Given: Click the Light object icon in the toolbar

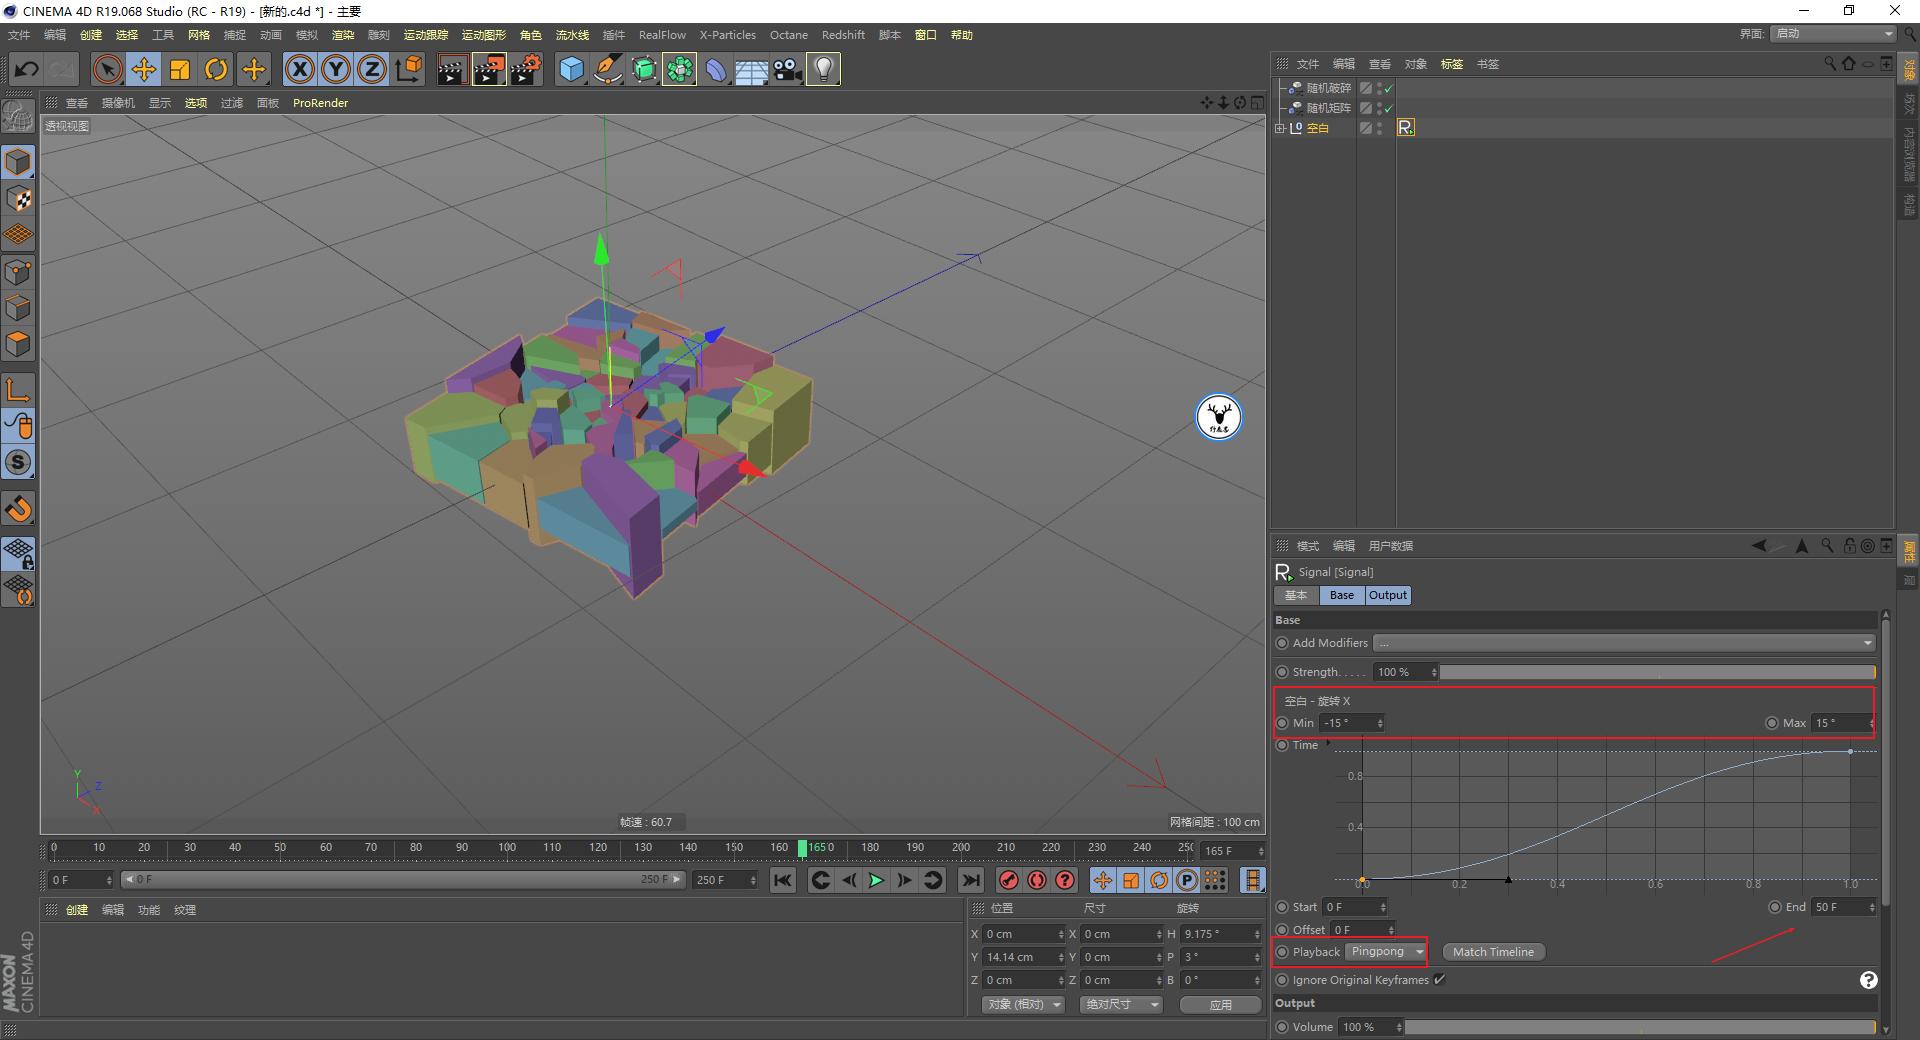Looking at the screenshot, I should 823,69.
